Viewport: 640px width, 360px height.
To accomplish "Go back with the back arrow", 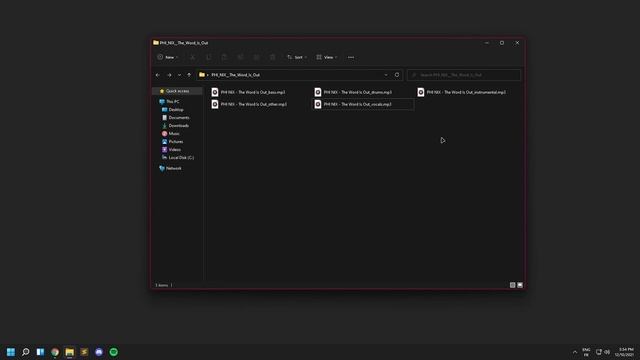I will [158, 75].
